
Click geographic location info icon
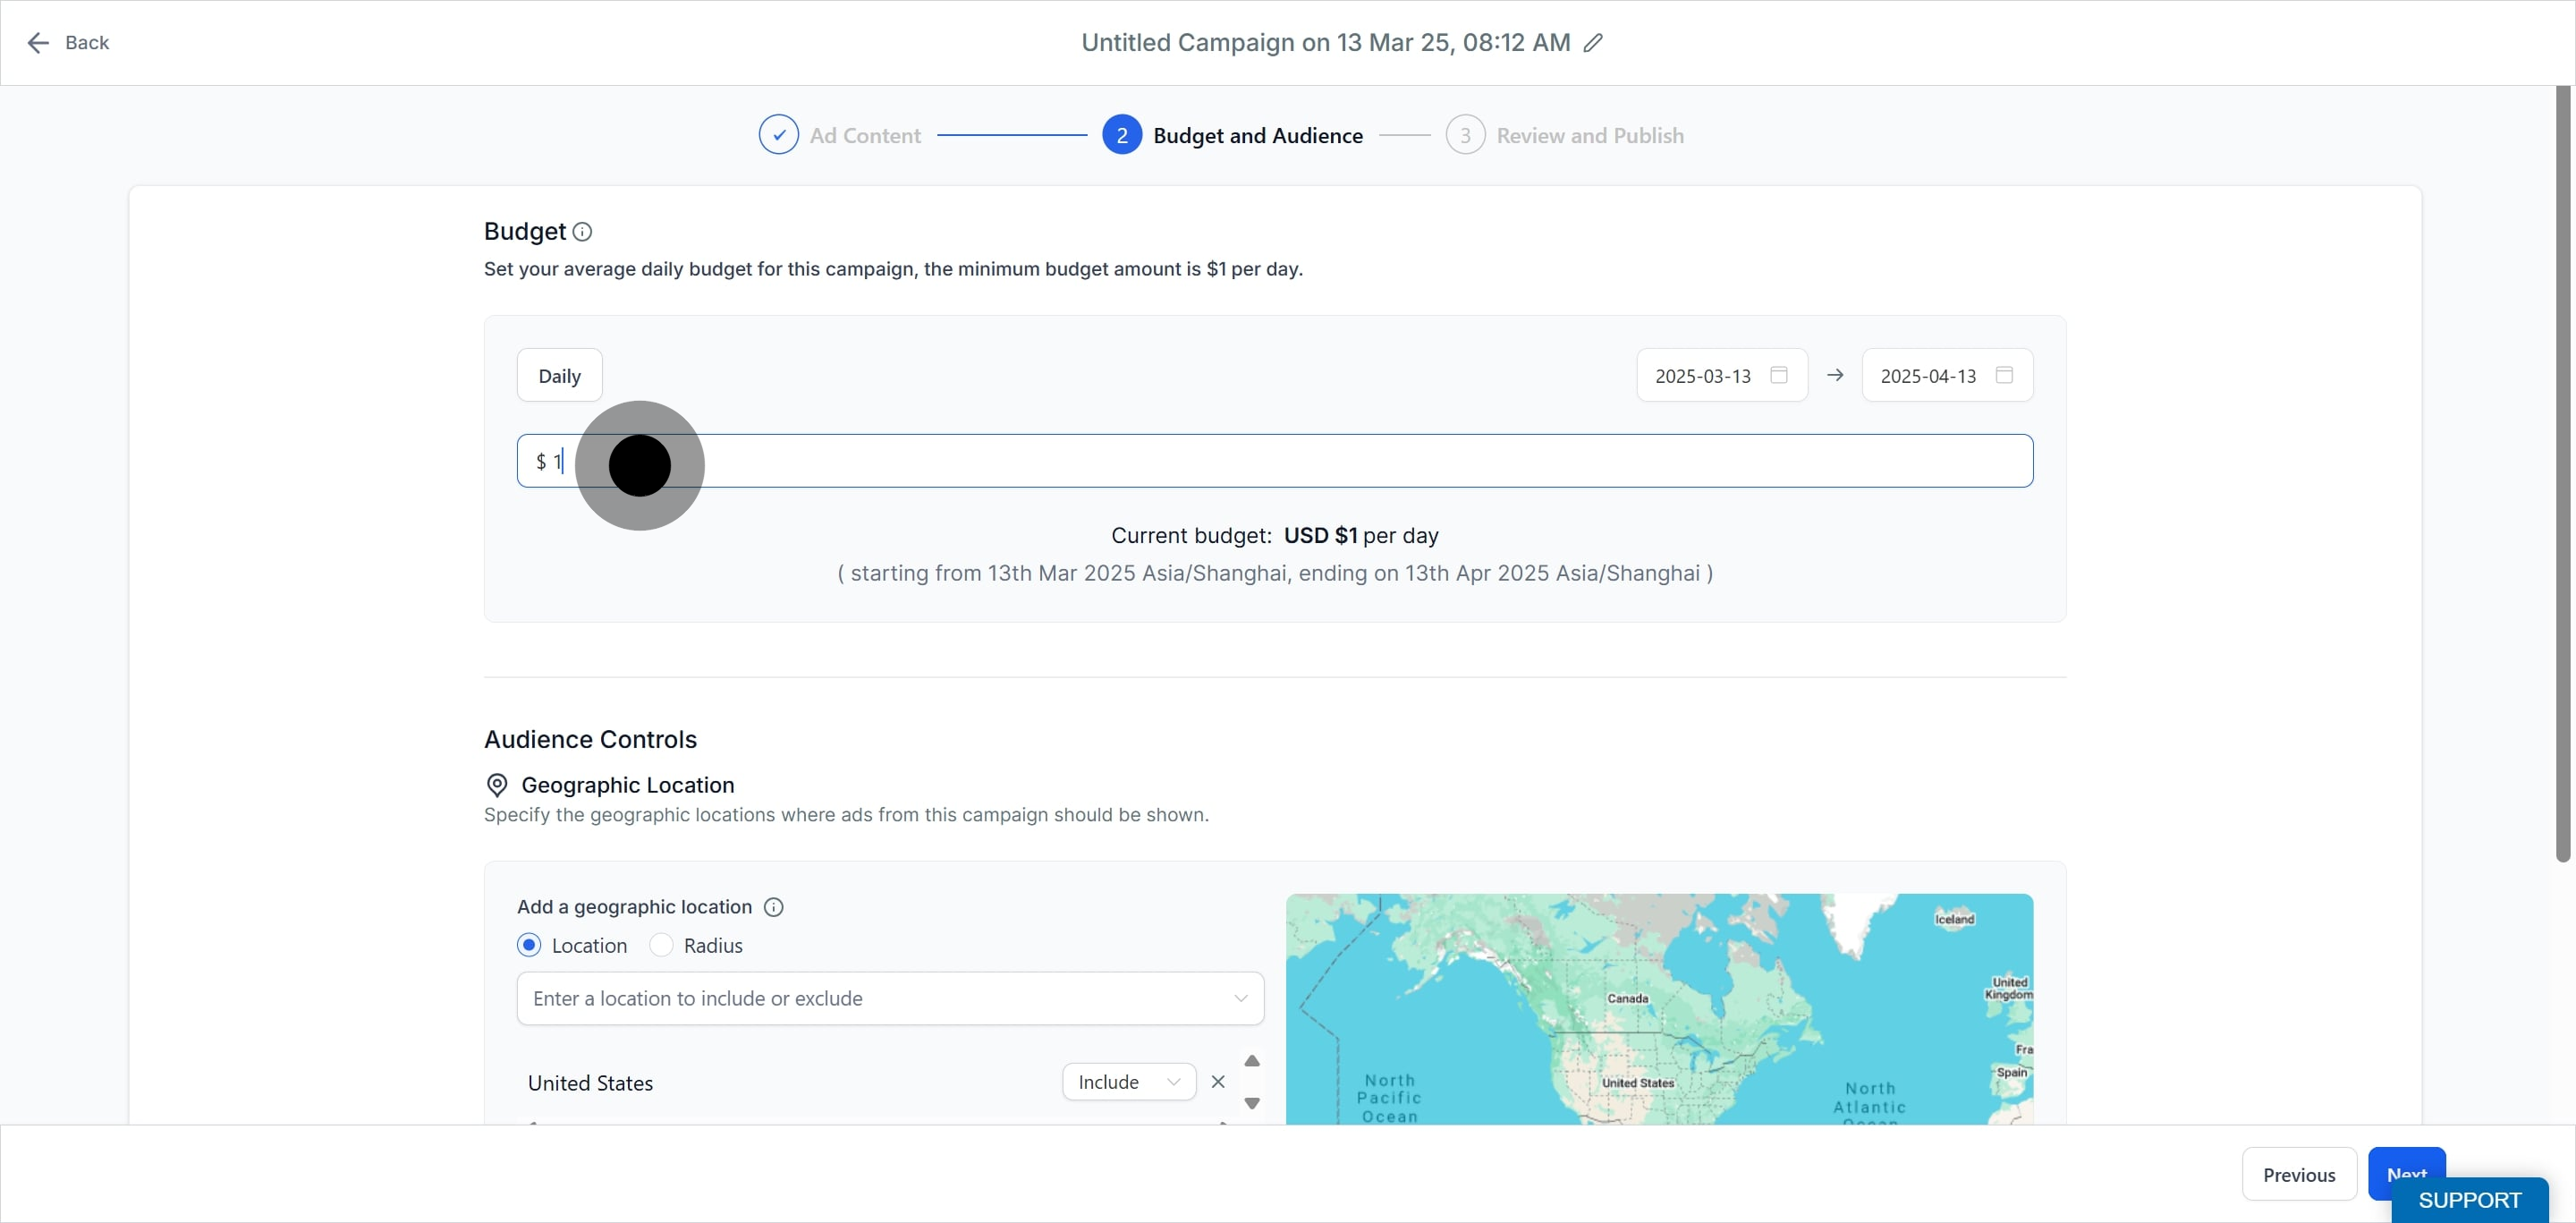pos(773,907)
